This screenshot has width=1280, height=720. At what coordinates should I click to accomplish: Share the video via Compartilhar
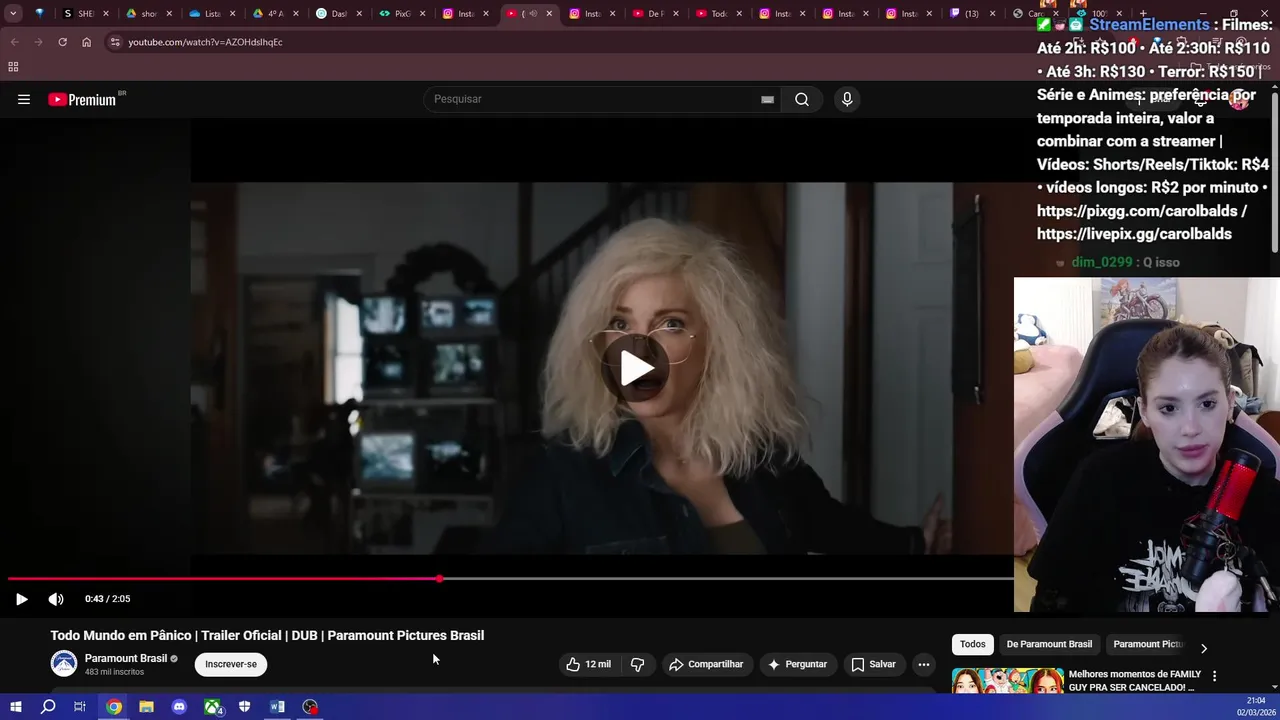pyautogui.click(x=706, y=664)
